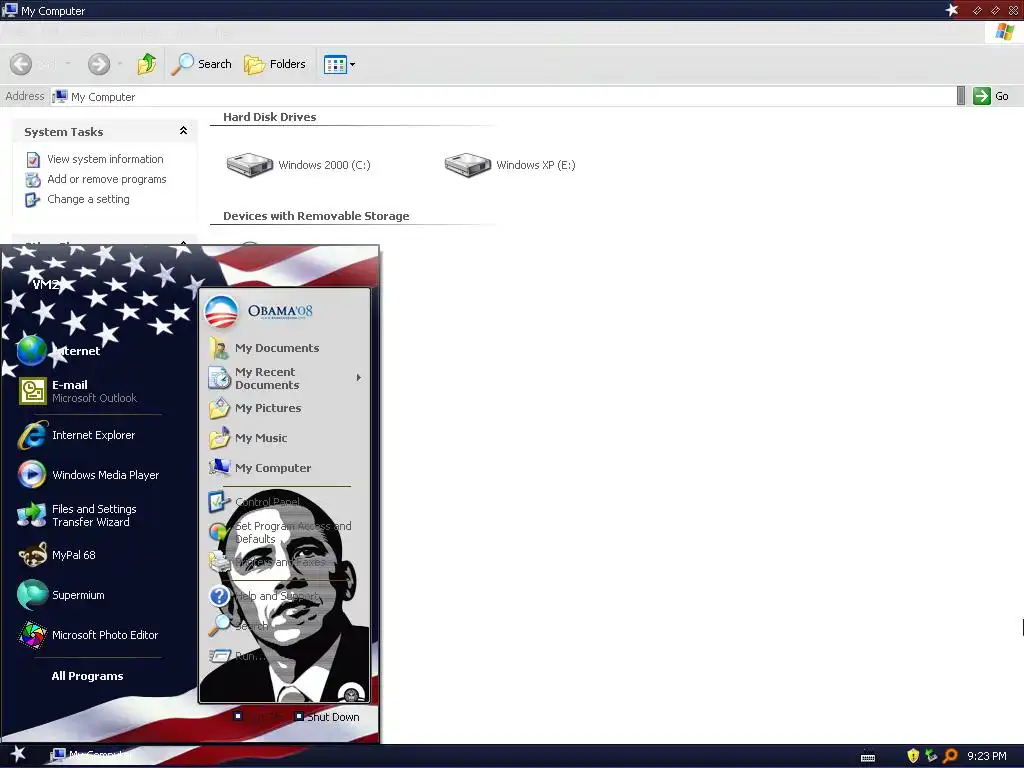The width and height of the screenshot is (1024, 768).
Task: Open Microsoft Photo Editor
Action: [x=88, y=635]
